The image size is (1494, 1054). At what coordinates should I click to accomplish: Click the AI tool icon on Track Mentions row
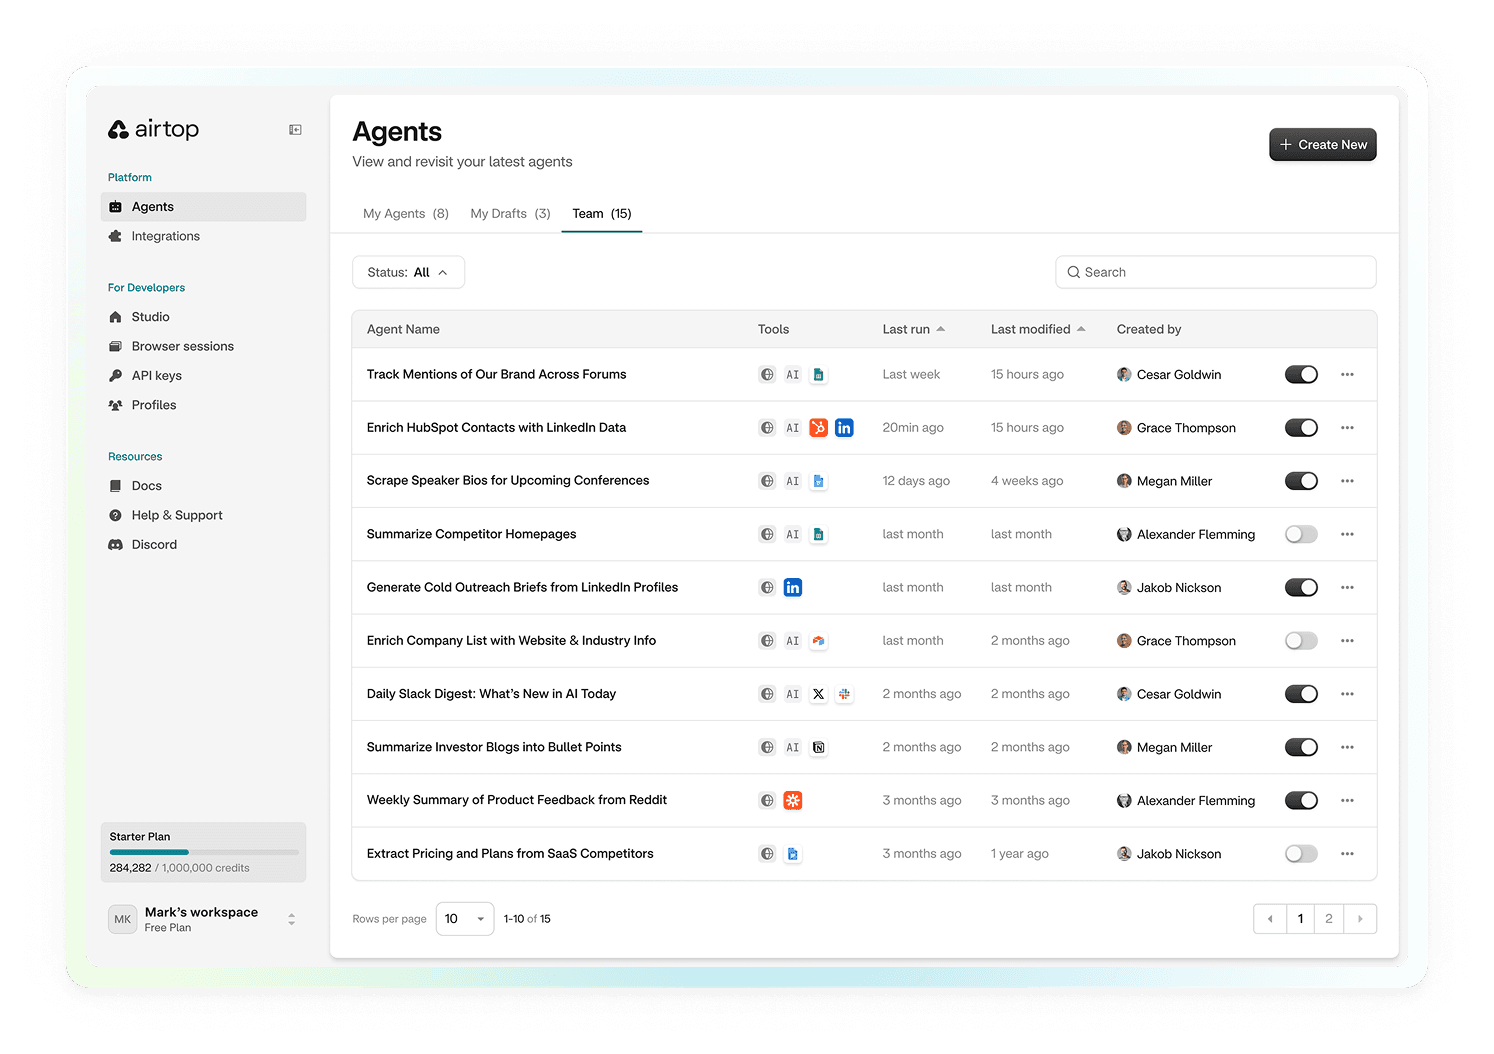click(x=793, y=374)
